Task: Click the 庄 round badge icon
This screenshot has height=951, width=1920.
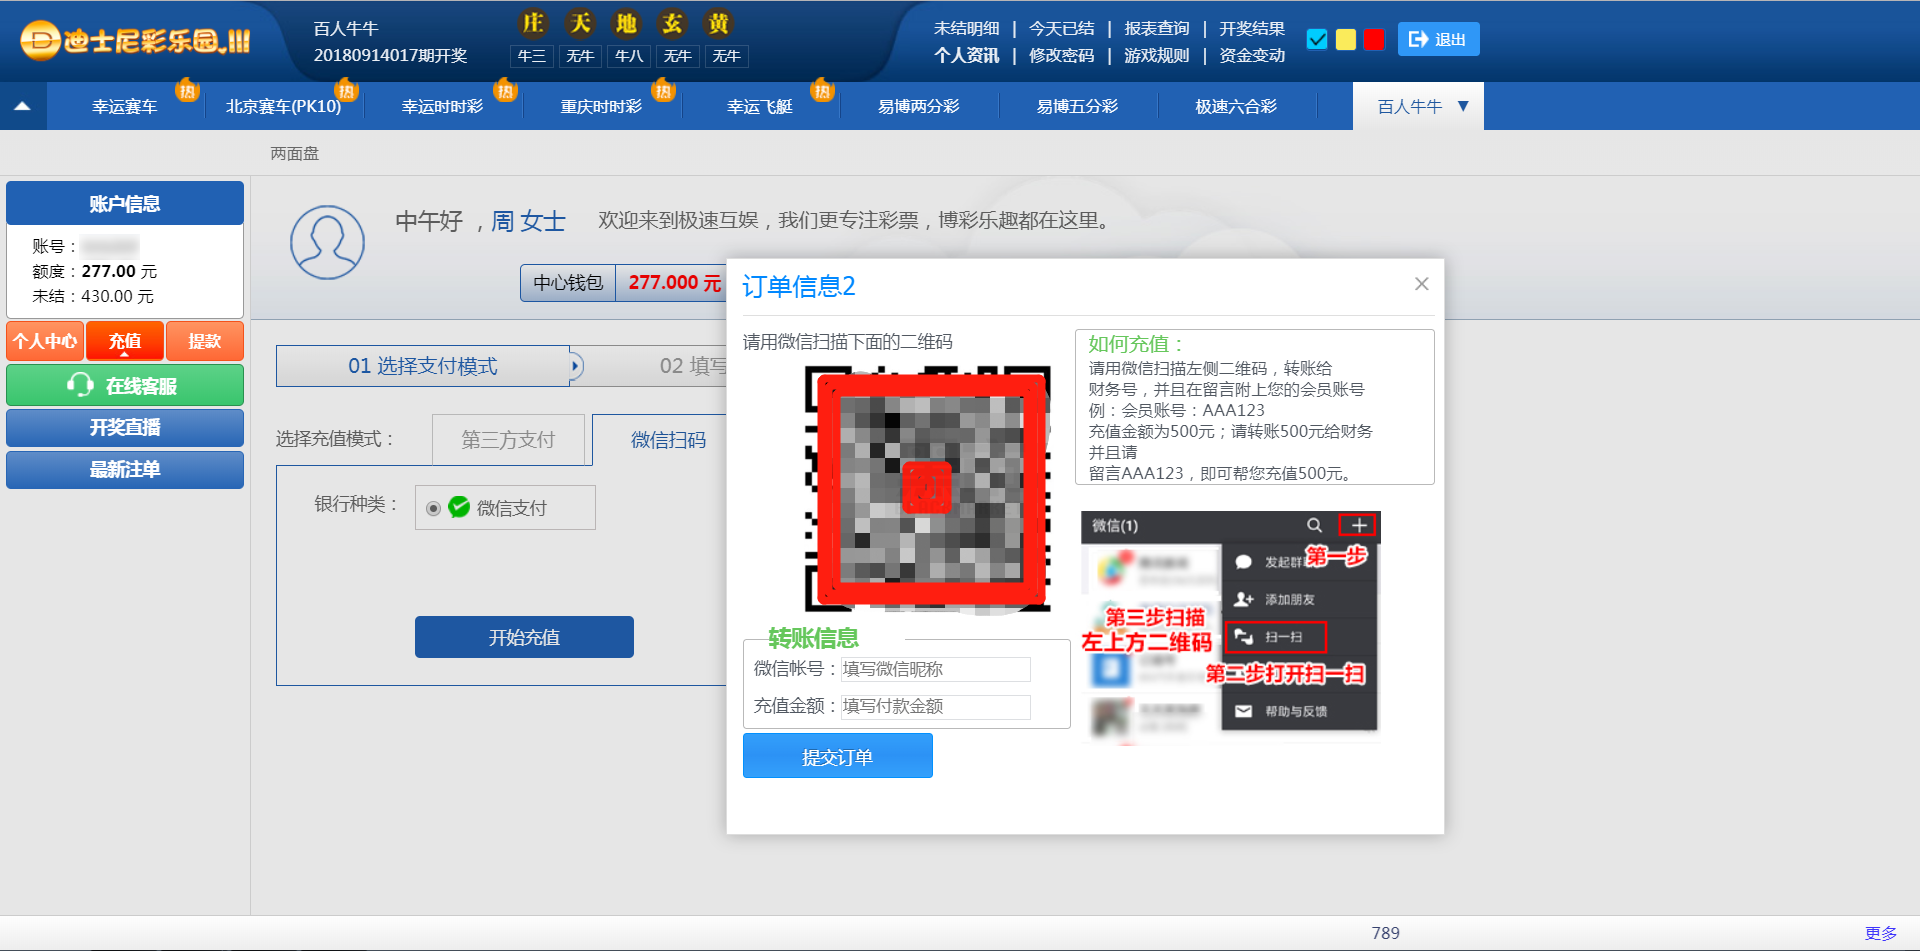Action: click(x=533, y=23)
